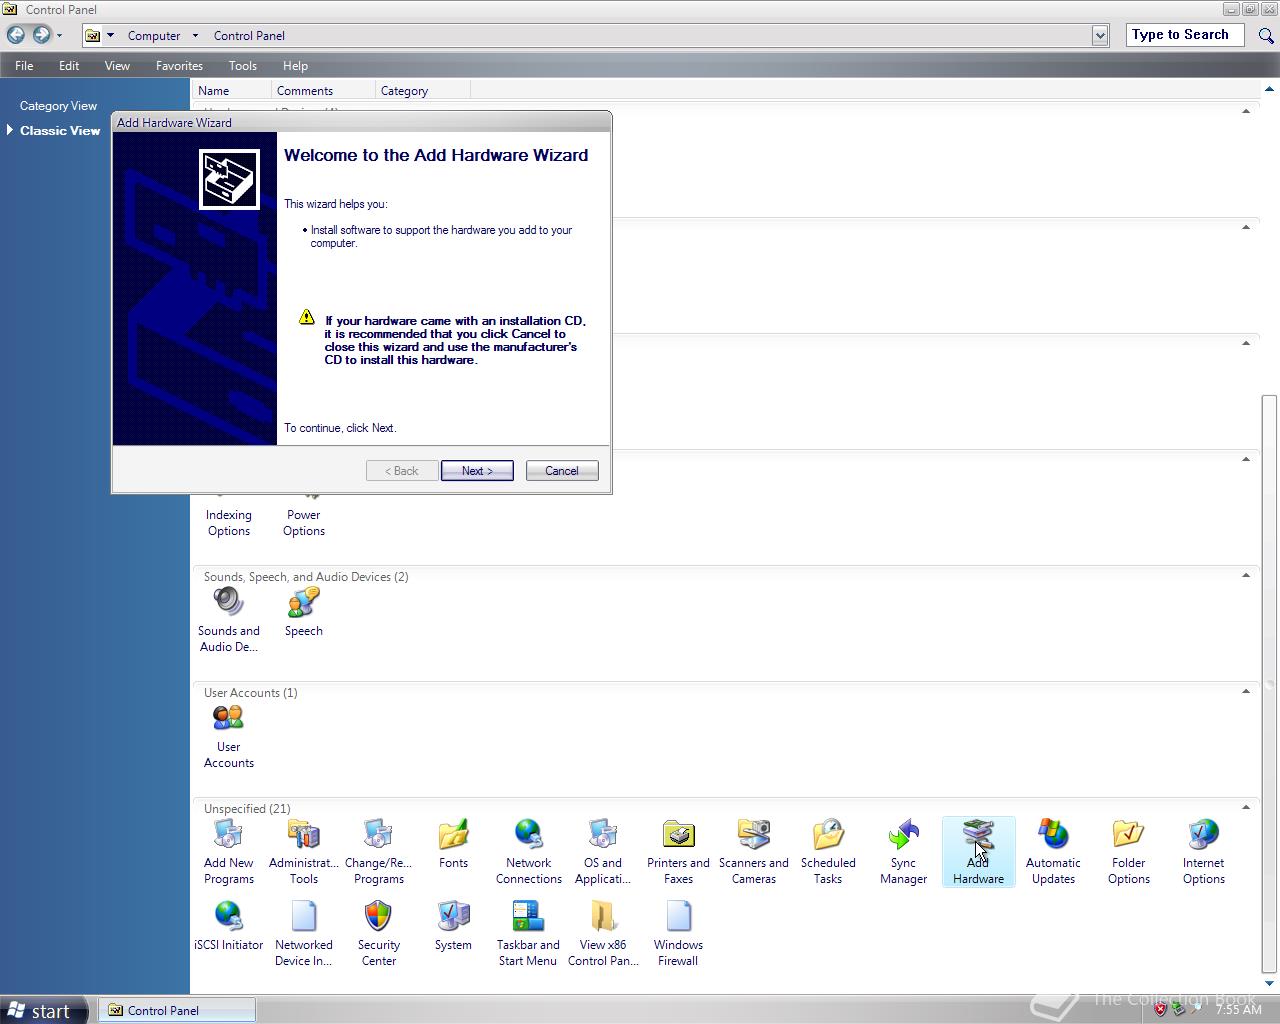Open the Help menu
1280x1024 pixels.
point(295,65)
